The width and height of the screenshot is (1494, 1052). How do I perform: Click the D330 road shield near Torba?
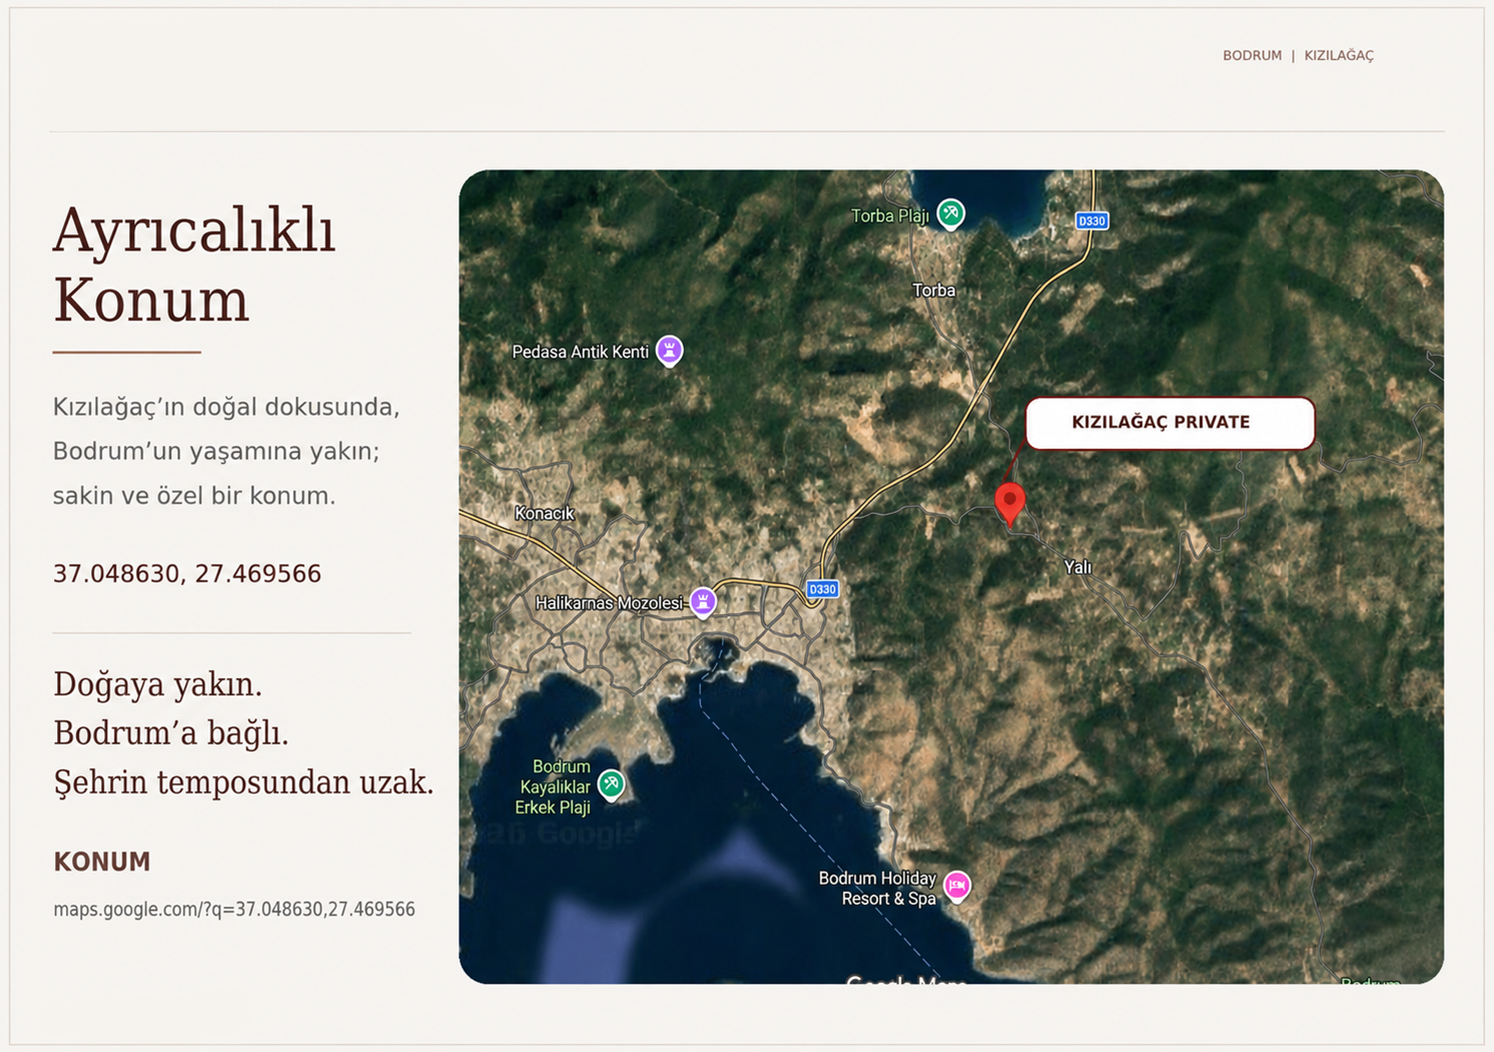click(x=1091, y=221)
